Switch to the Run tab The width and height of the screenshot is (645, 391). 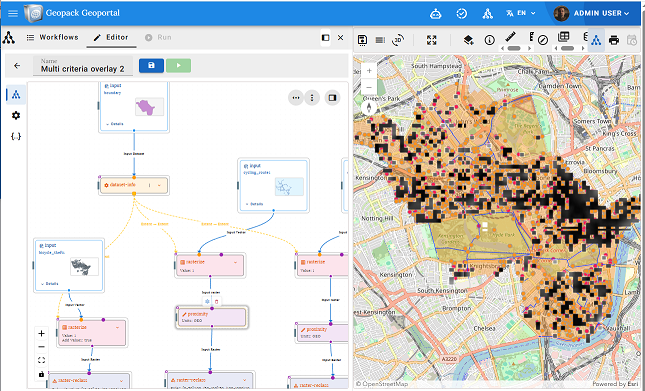(x=158, y=37)
